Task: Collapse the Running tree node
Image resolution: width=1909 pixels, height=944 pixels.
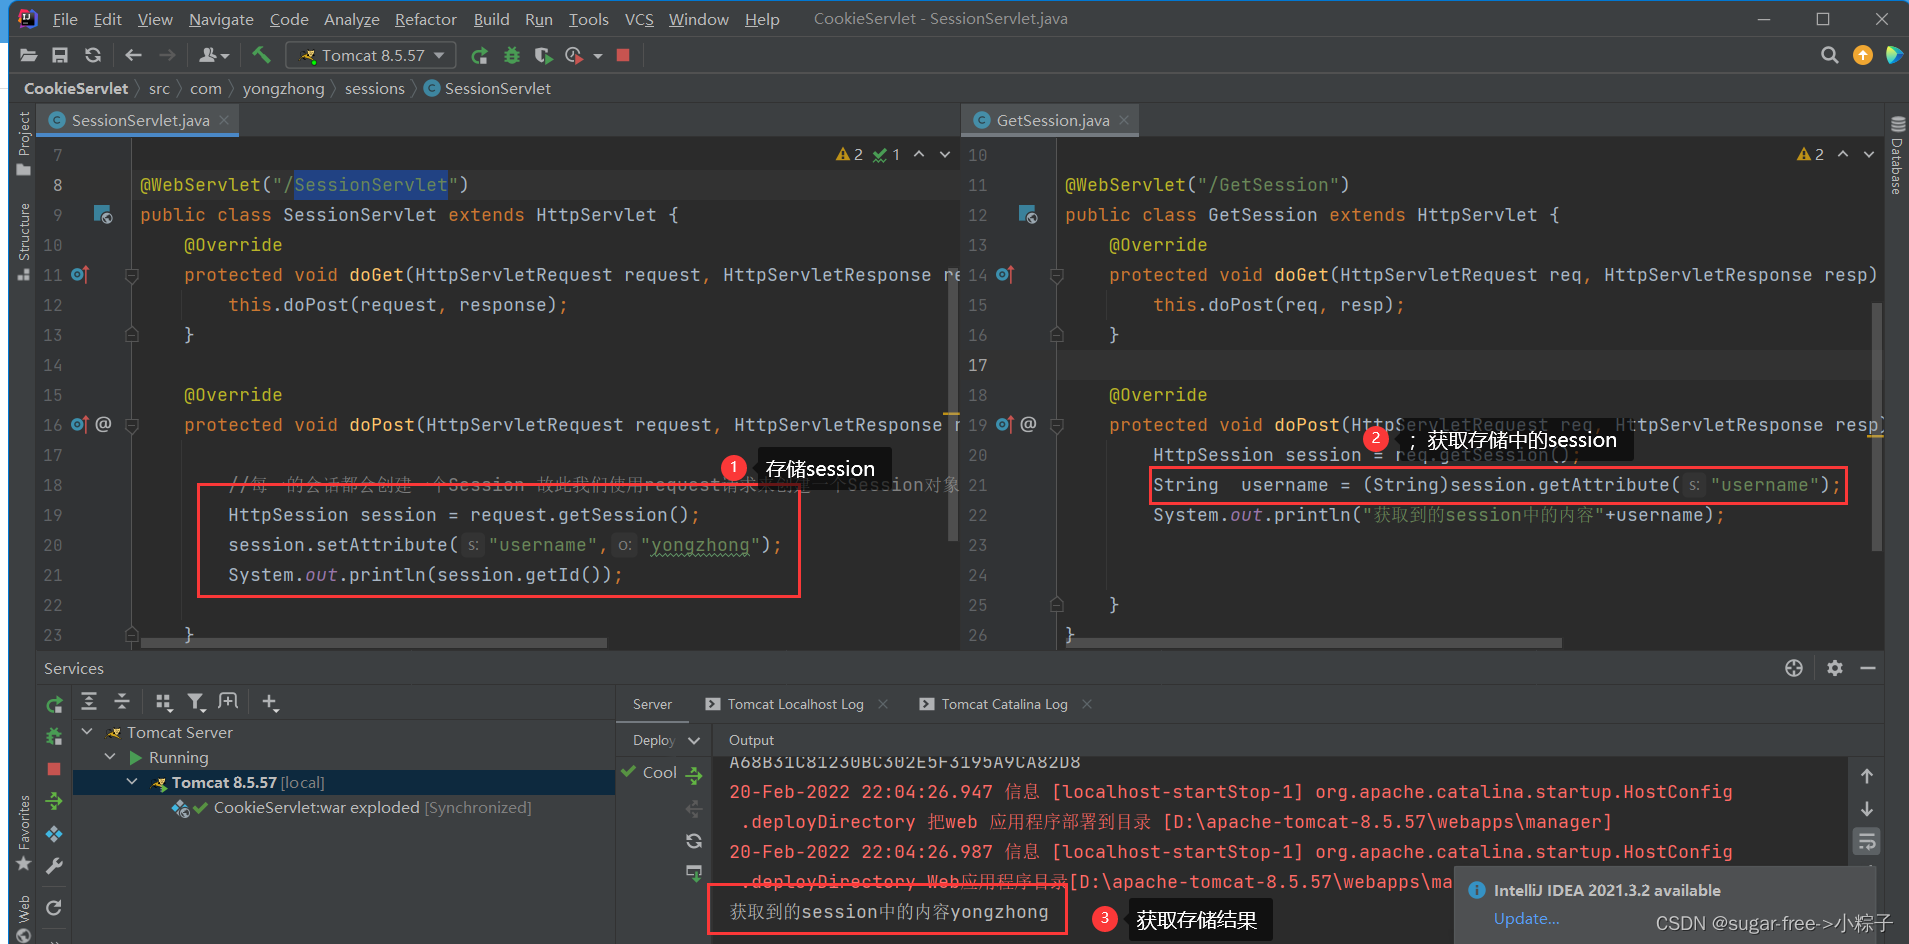Action: [110, 757]
